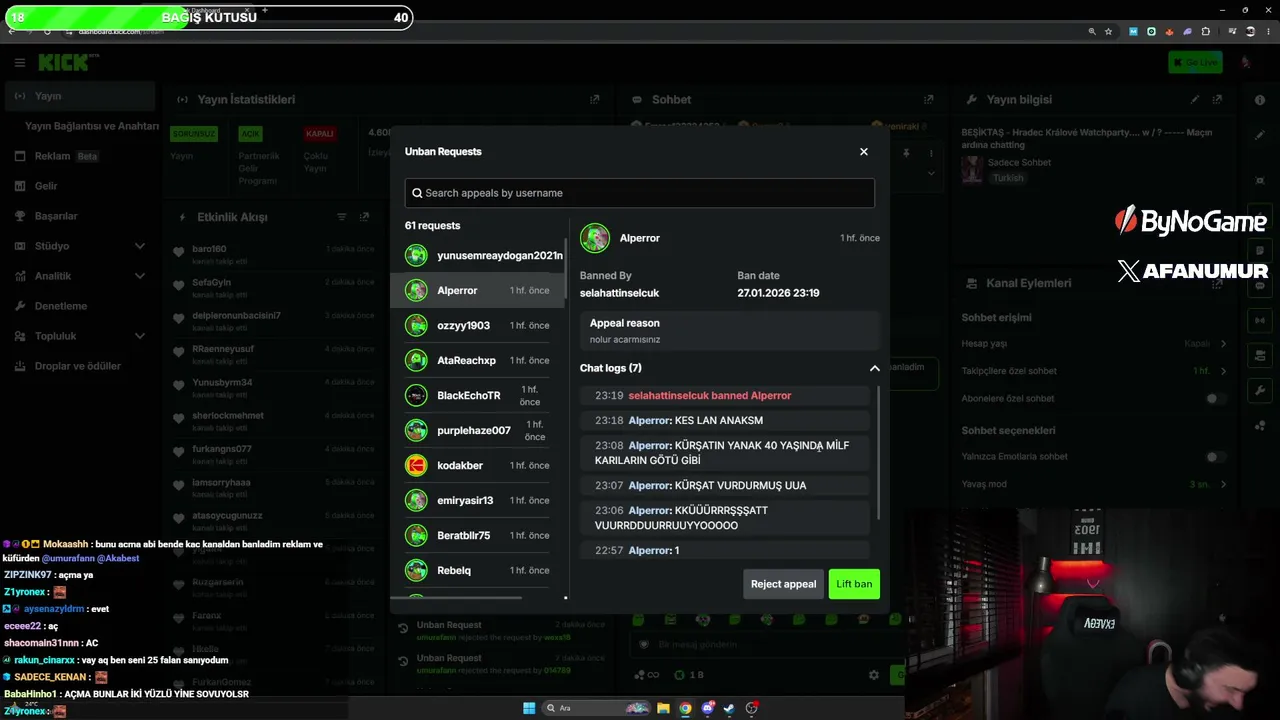This screenshot has width=1280, height=720.
Task: Open the Windows Start menu
Action: [x=529, y=708]
